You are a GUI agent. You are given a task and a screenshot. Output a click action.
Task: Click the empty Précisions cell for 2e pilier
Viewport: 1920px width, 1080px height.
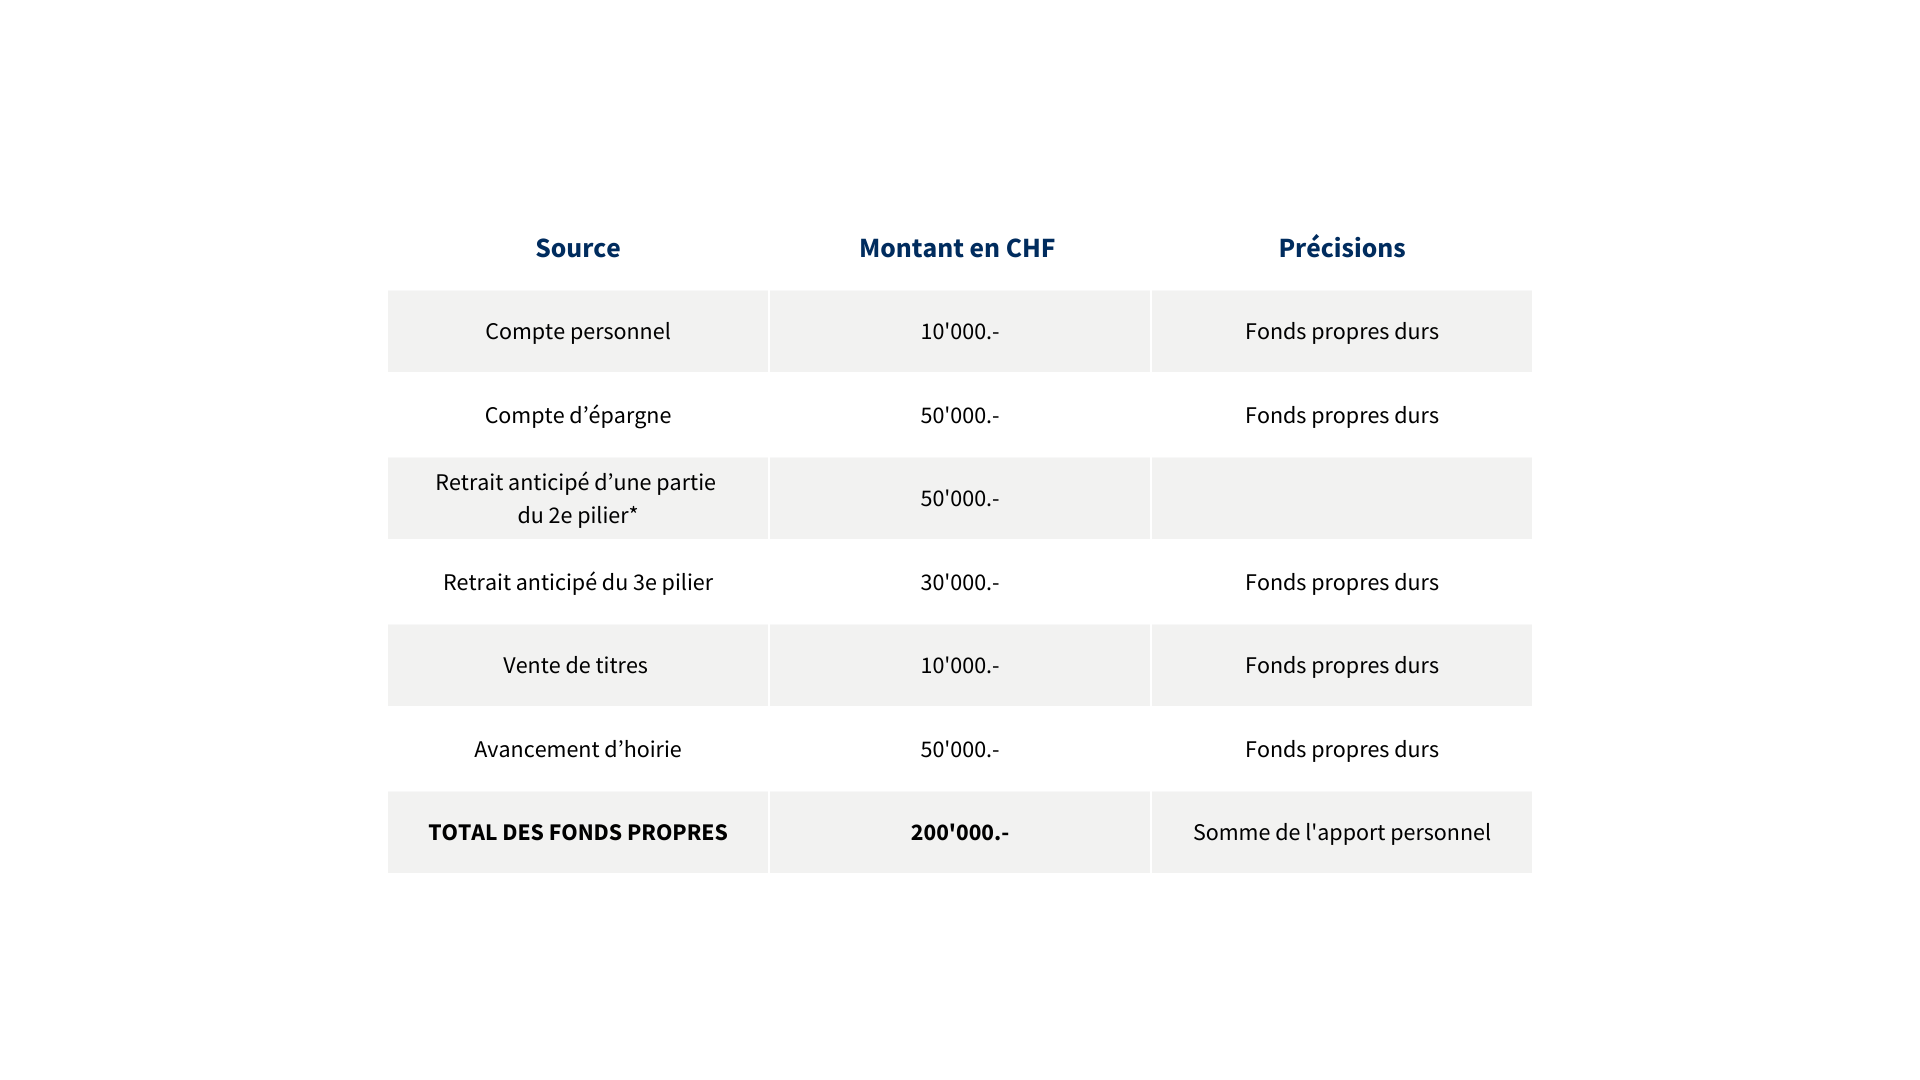[x=1341, y=498]
